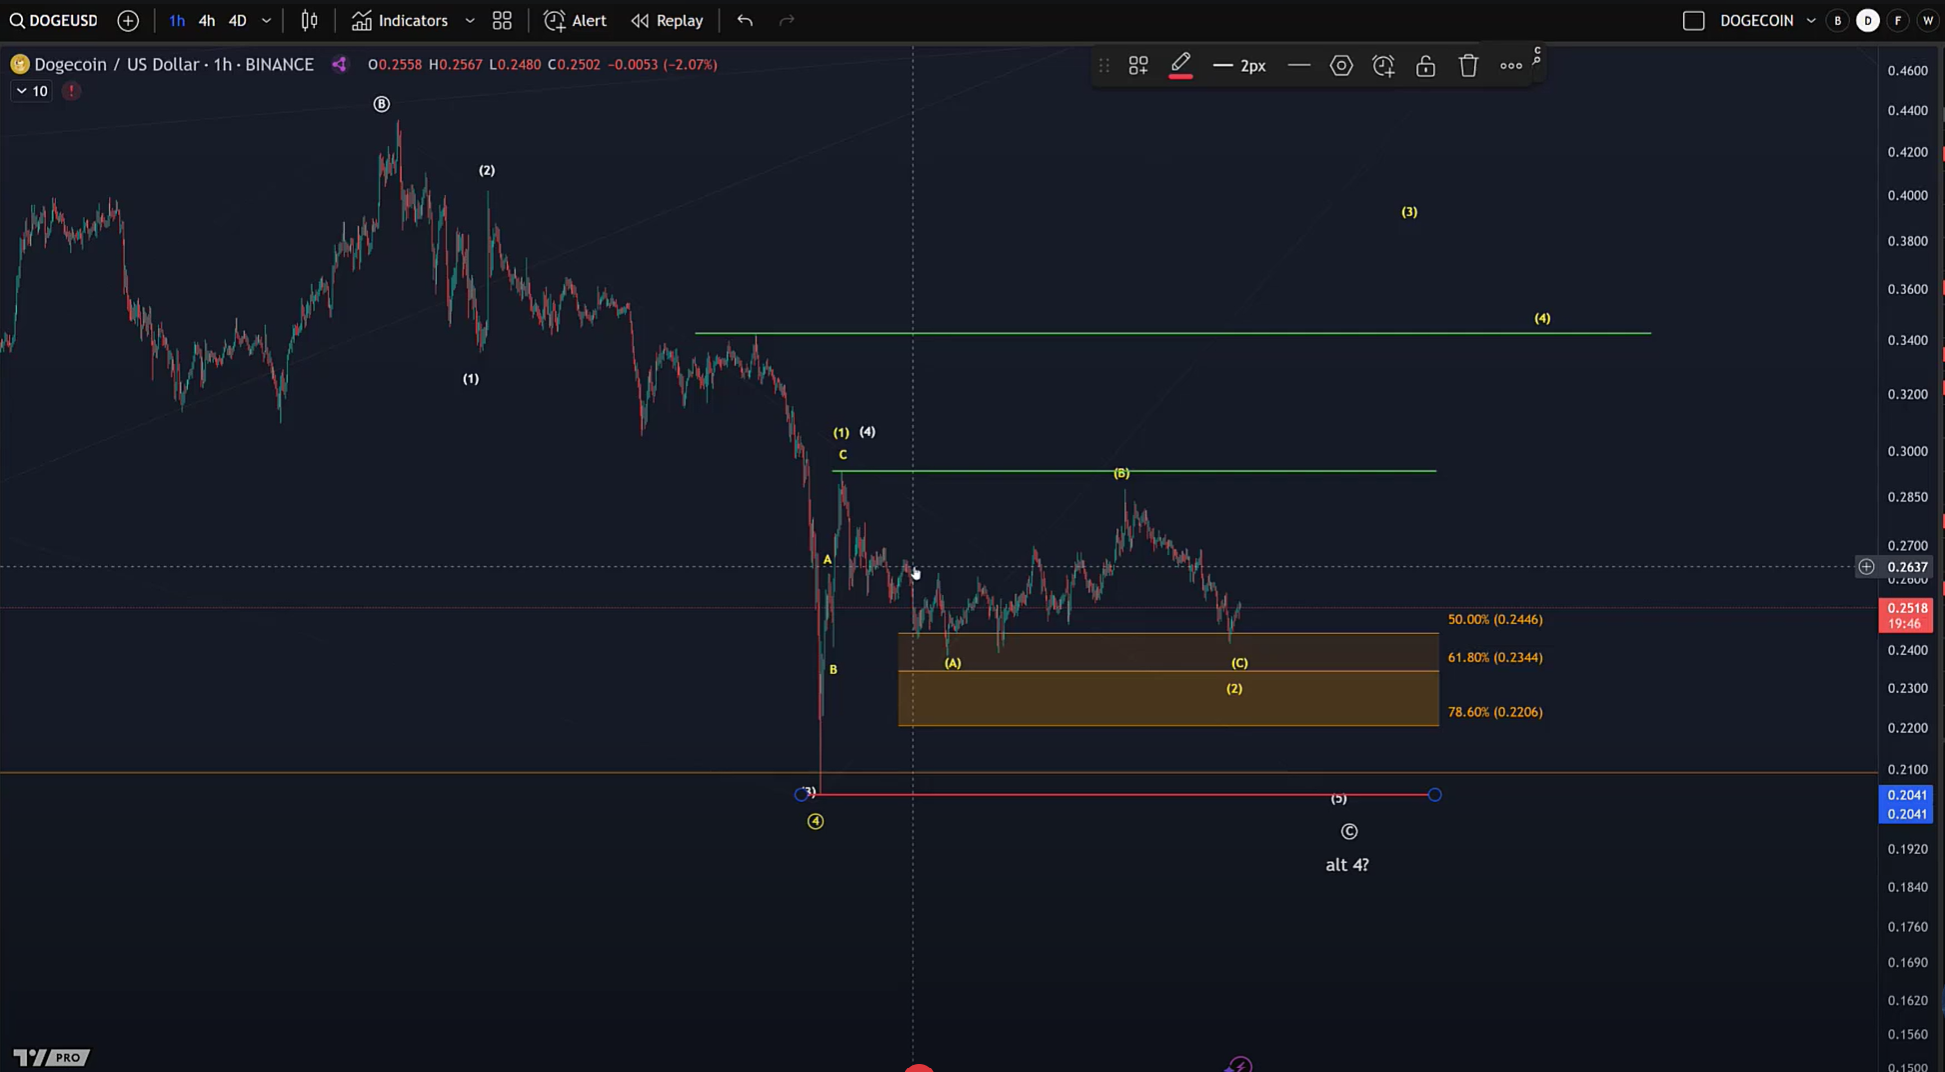Open the multi-chart layout grid icon

pos(502,20)
